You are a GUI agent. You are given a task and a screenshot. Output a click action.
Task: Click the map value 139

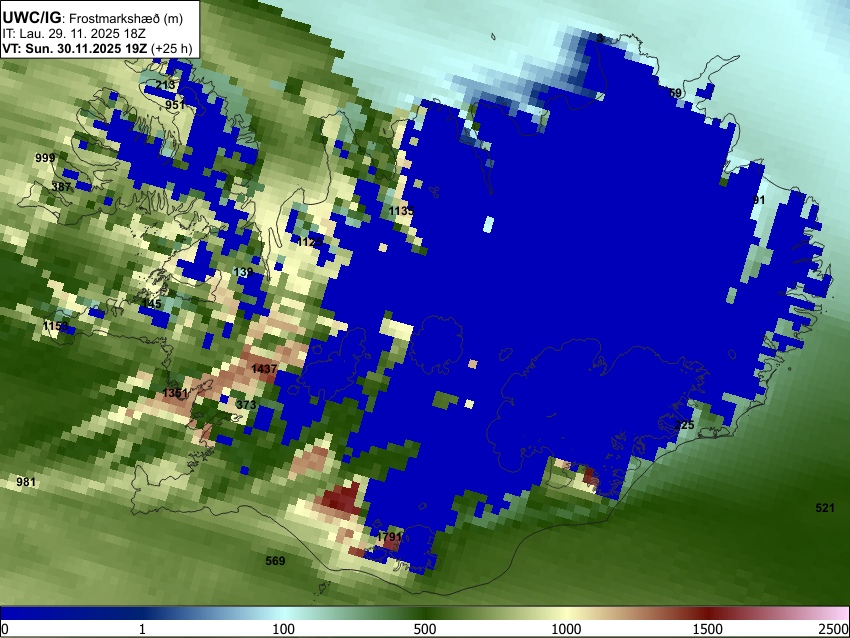(243, 272)
